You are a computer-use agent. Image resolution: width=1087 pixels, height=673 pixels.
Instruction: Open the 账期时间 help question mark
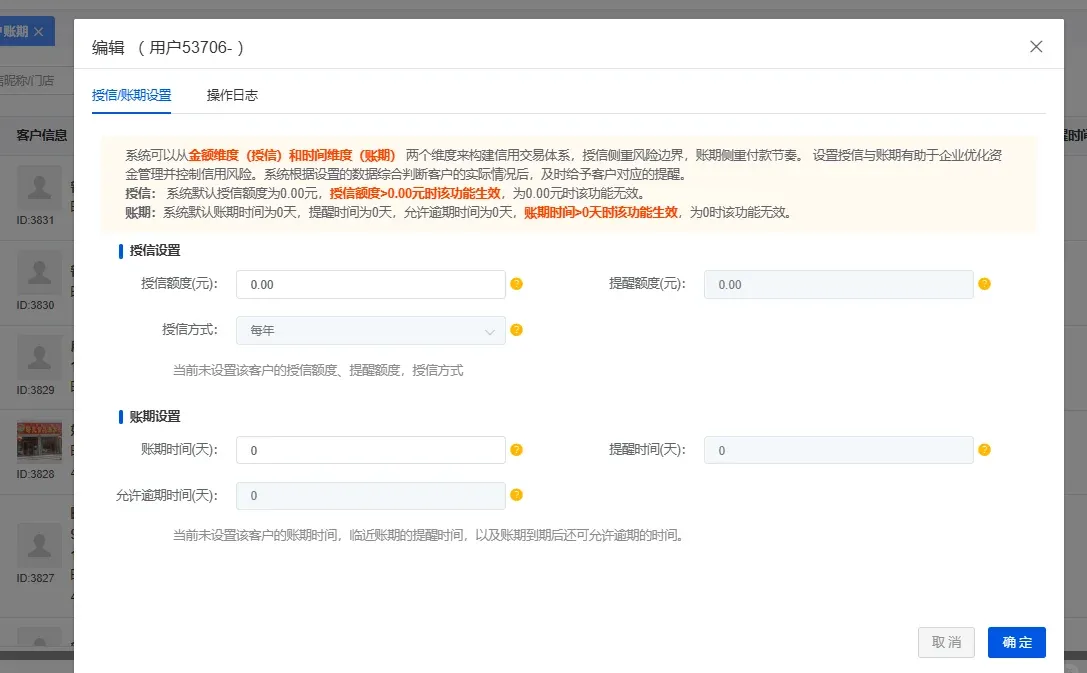pyautogui.click(x=517, y=450)
